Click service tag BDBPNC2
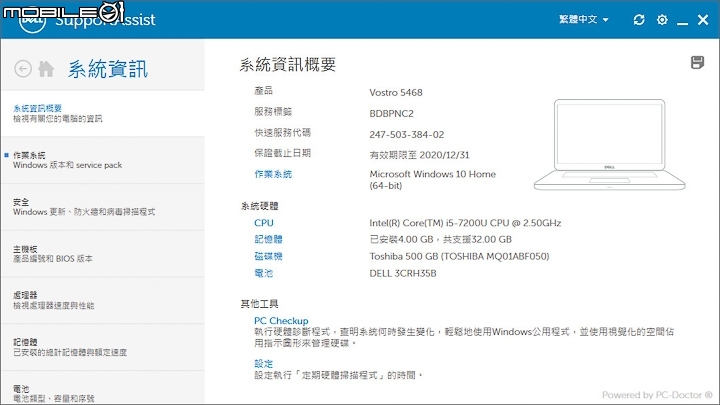This screenshot has width=720, height=405. (x=392, y=113)
